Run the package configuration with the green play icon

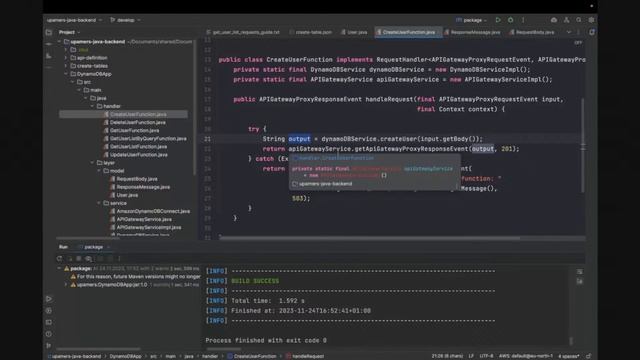pyautogui.click(x=498, y=20)
